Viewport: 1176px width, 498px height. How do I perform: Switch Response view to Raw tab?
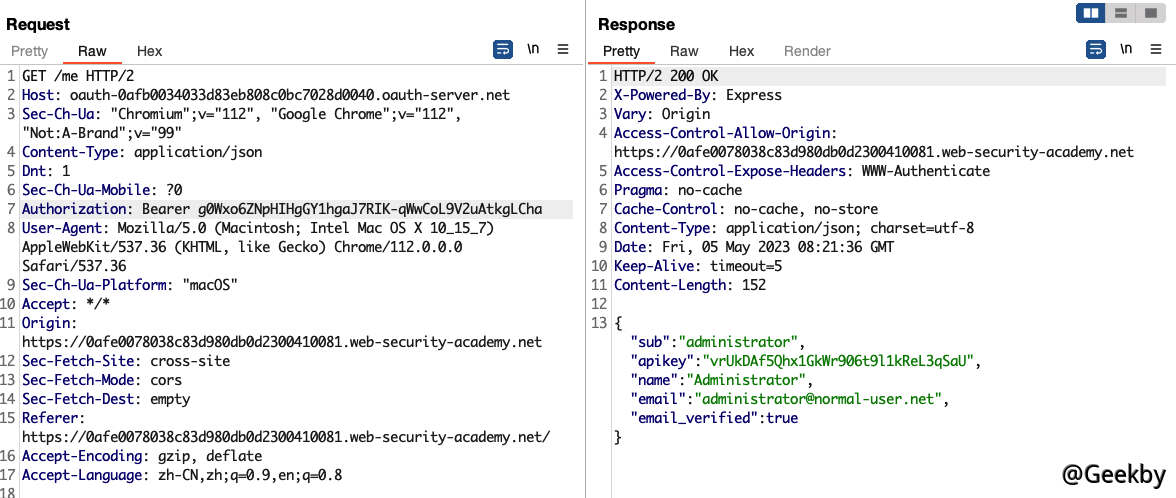point(684,51)
